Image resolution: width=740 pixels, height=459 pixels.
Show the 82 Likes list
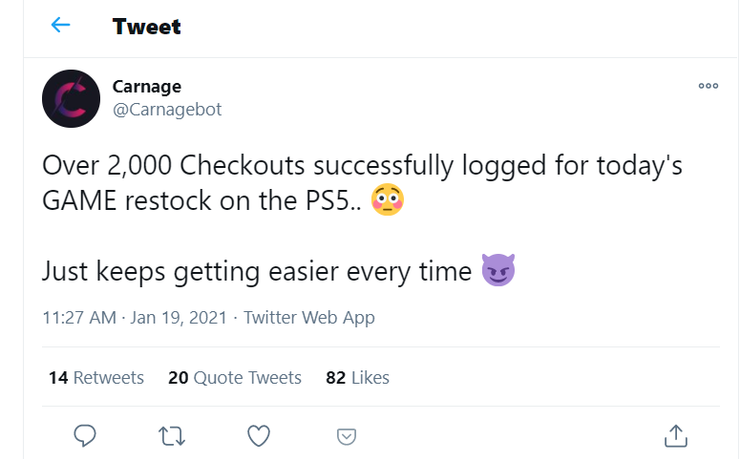coord(357,378)
